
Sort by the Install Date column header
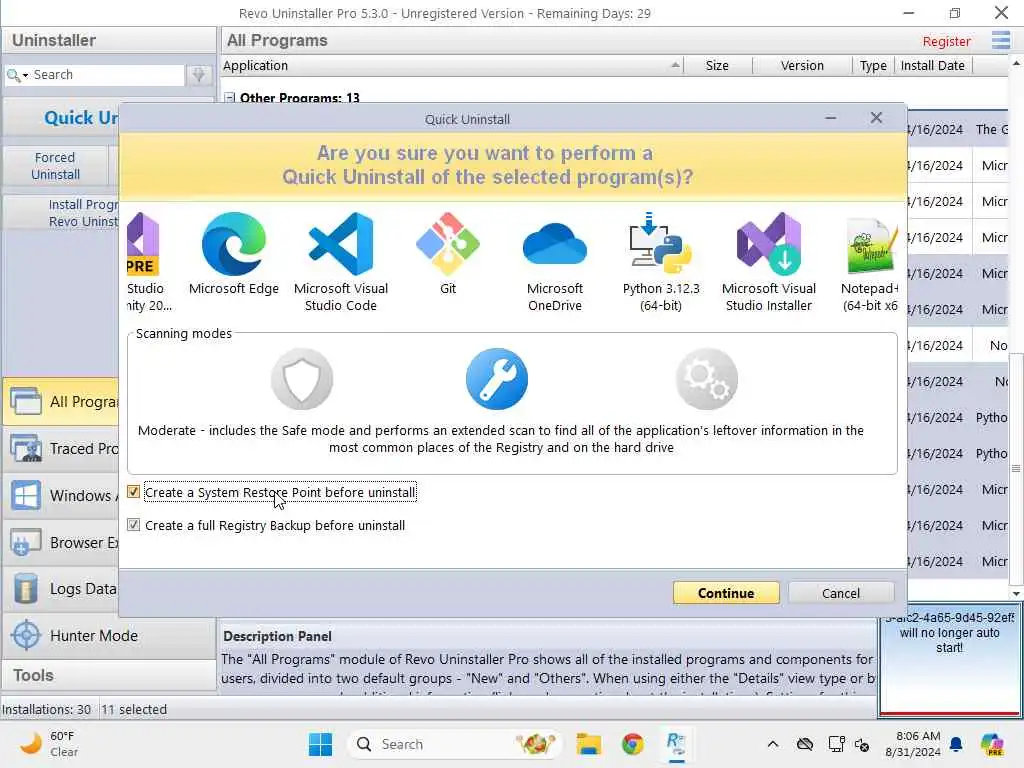(933, 65)
